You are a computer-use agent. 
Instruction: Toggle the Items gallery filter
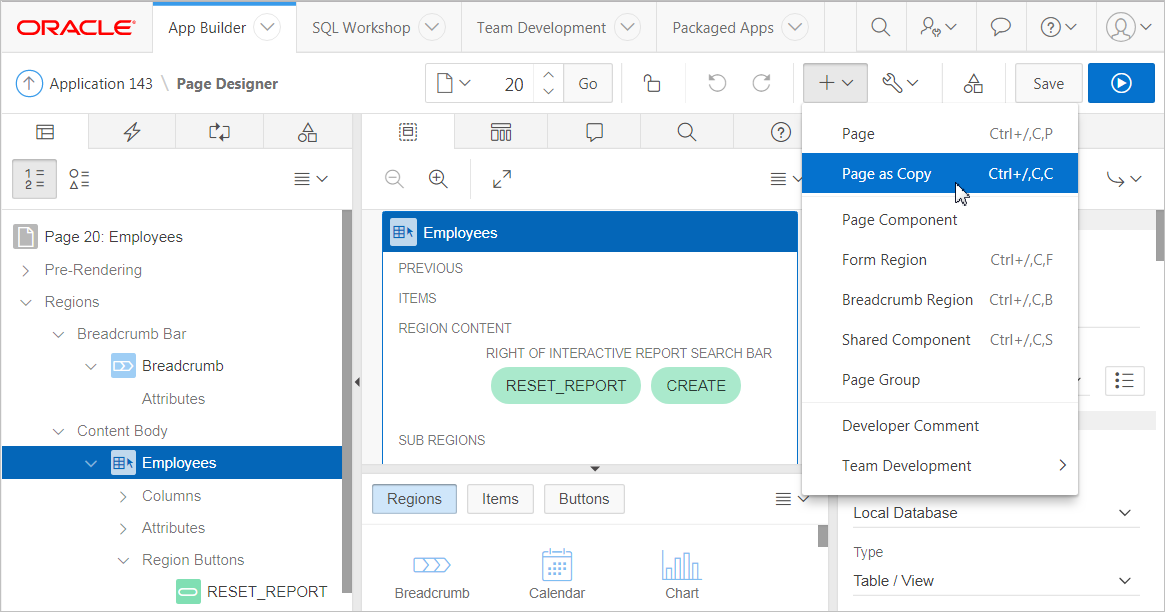pos(500,499)
